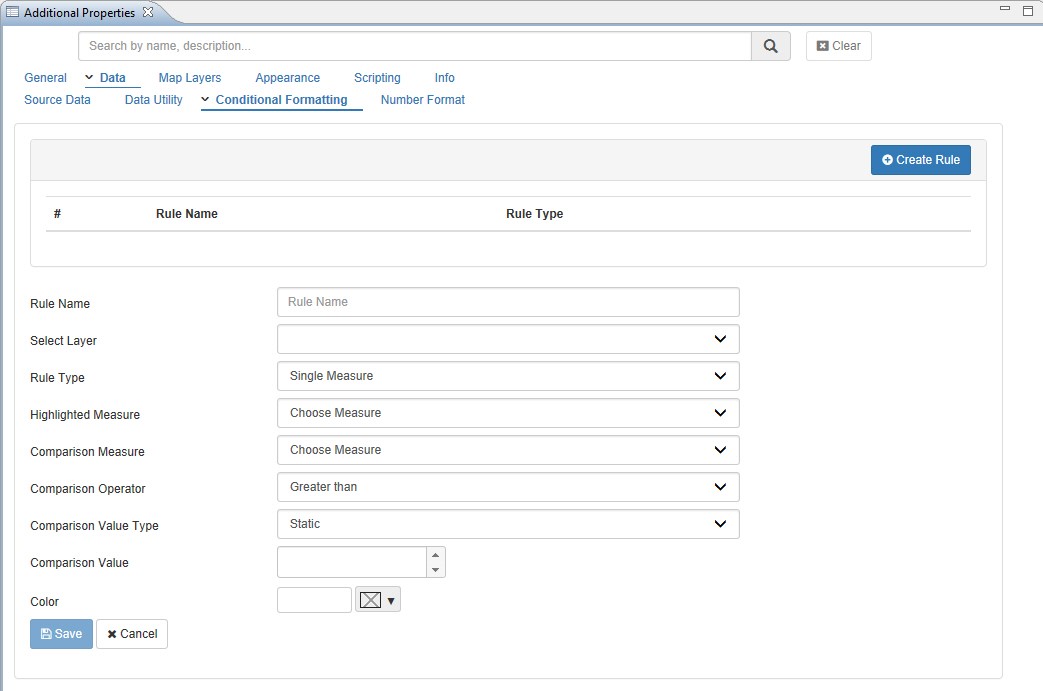Increase Comparison Value with up arrow
This screenshot has width=1043, height=691.
[x=435, y=555]
